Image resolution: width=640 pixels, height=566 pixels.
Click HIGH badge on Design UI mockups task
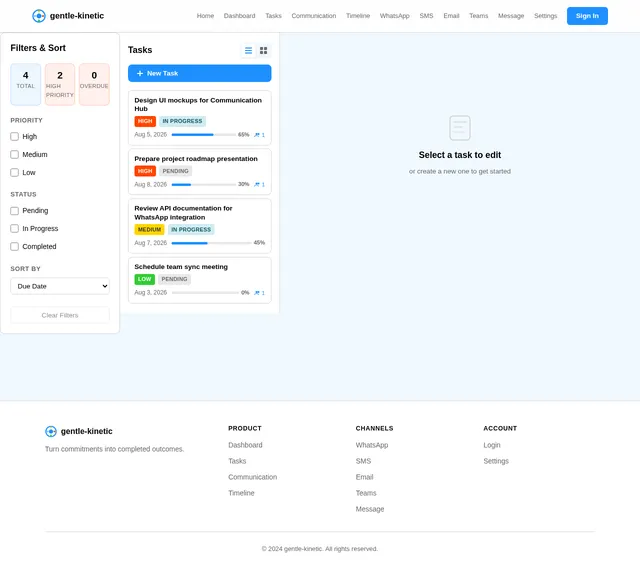click(145, 121)
